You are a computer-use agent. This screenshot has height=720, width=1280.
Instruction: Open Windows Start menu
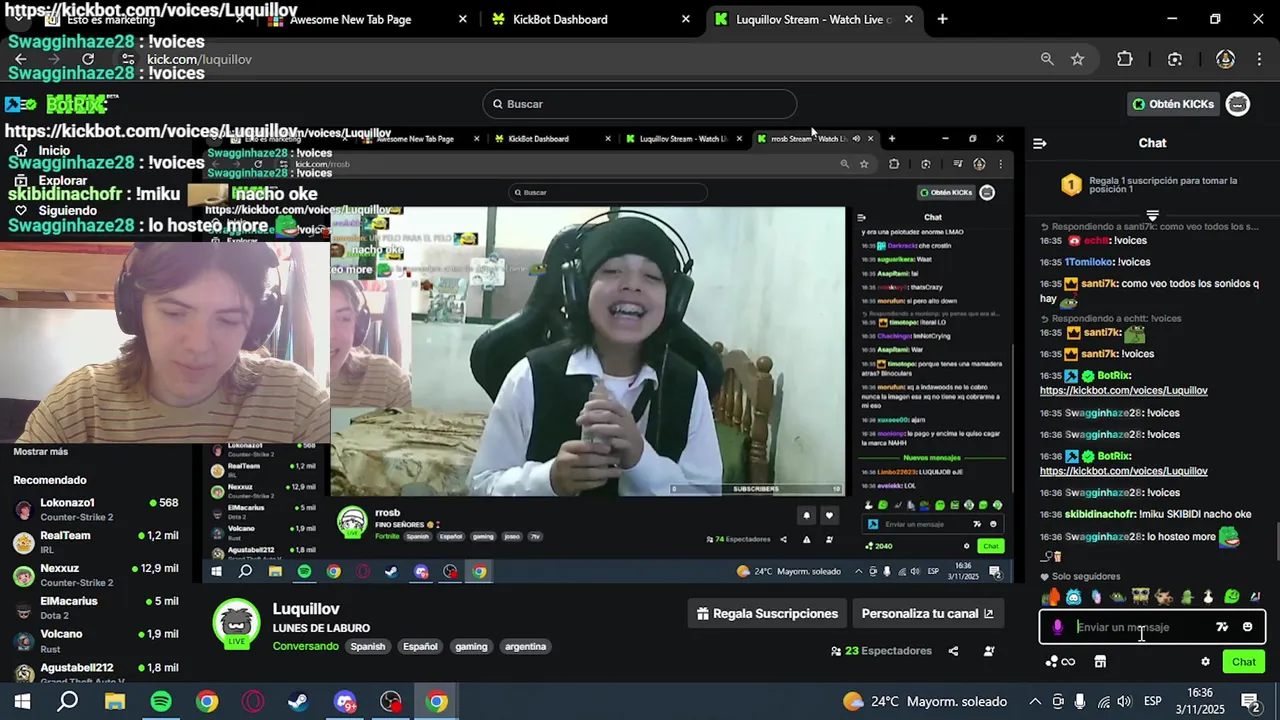(x=22, y=702)
